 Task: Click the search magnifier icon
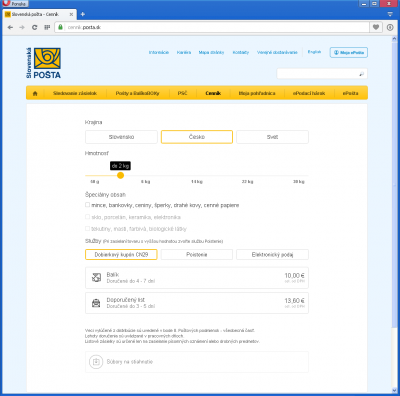pos(361,74)
